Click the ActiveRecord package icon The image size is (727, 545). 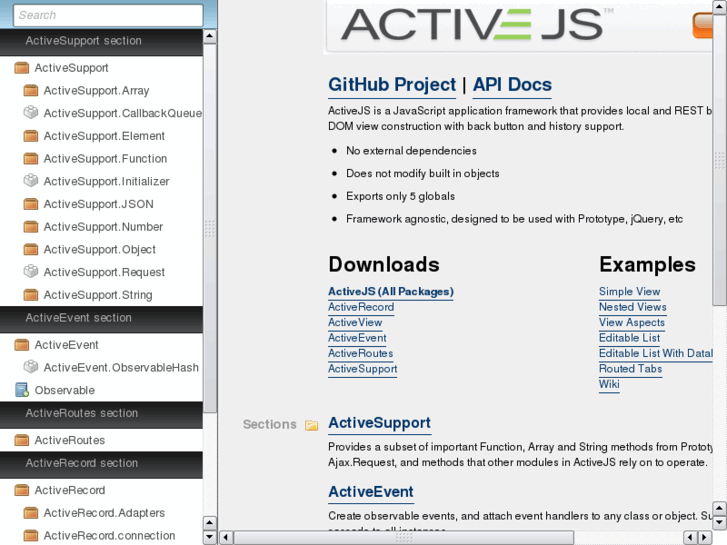point(21,490)
